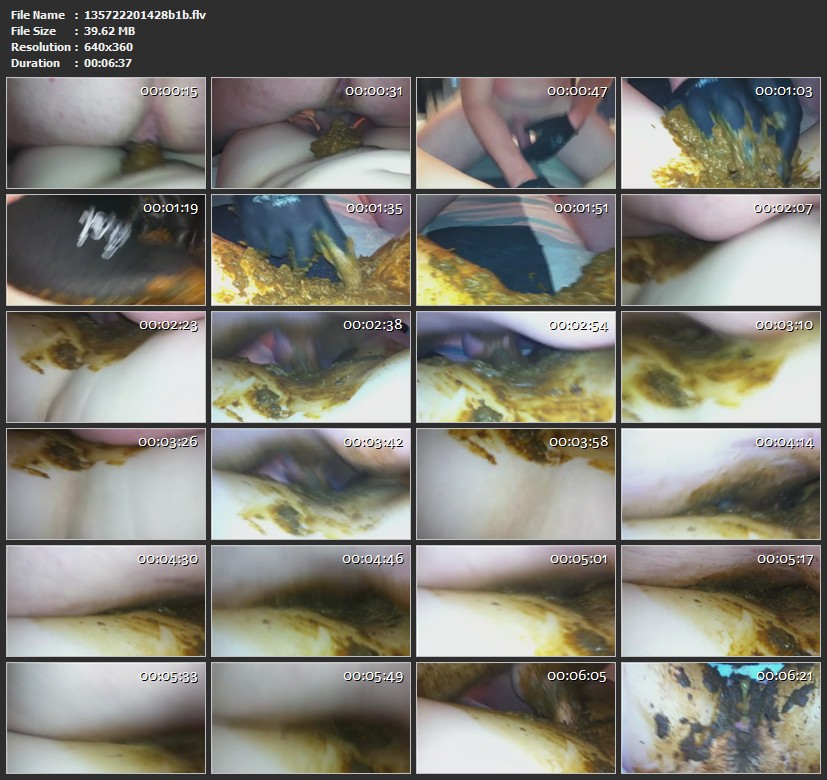
Task: Open the frame labeled 00:04:46
Action: coord(310,601)
